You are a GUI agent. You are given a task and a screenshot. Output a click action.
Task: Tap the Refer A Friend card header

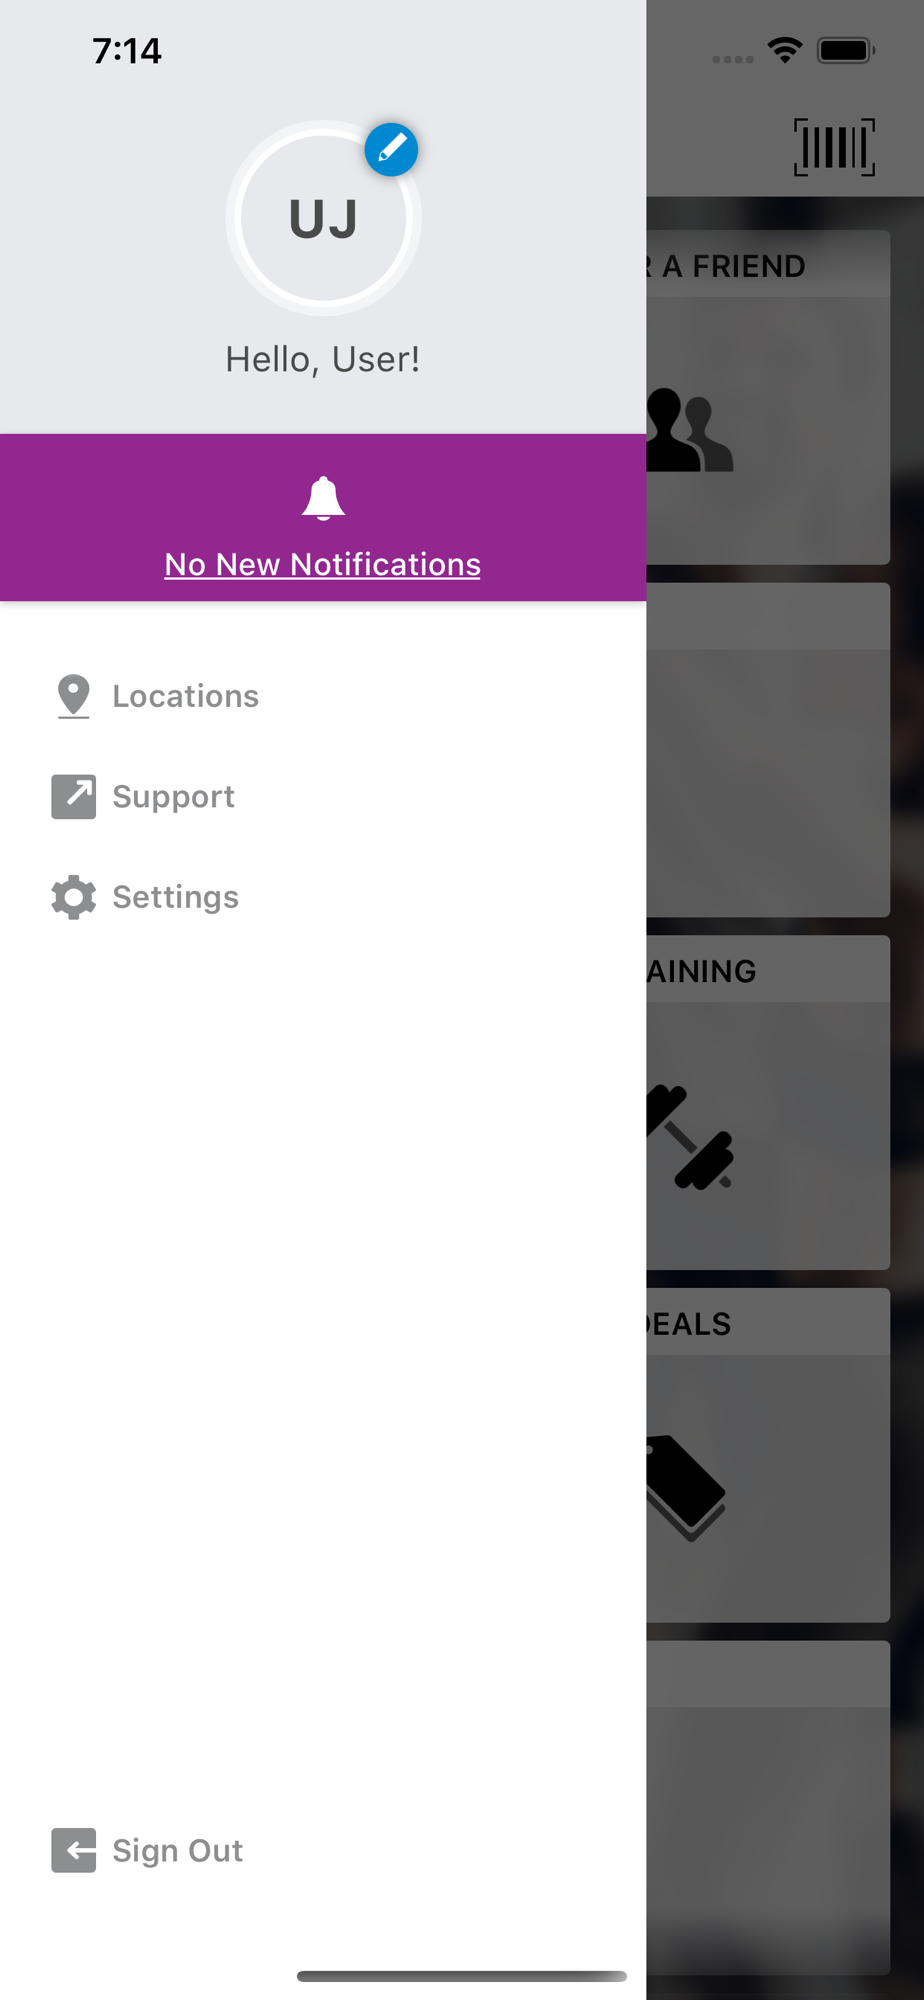point(768,265)
